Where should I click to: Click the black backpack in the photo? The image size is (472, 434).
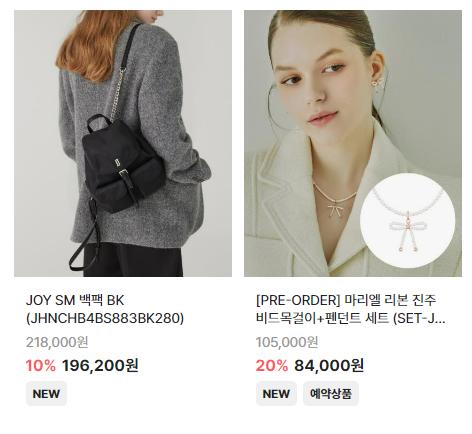click(x=124, y=163)
